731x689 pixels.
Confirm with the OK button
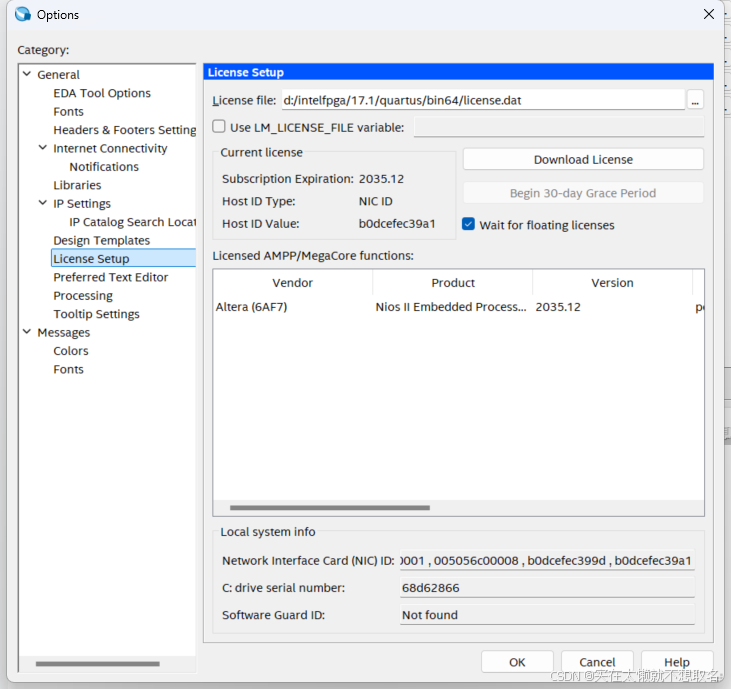point(517,662)
